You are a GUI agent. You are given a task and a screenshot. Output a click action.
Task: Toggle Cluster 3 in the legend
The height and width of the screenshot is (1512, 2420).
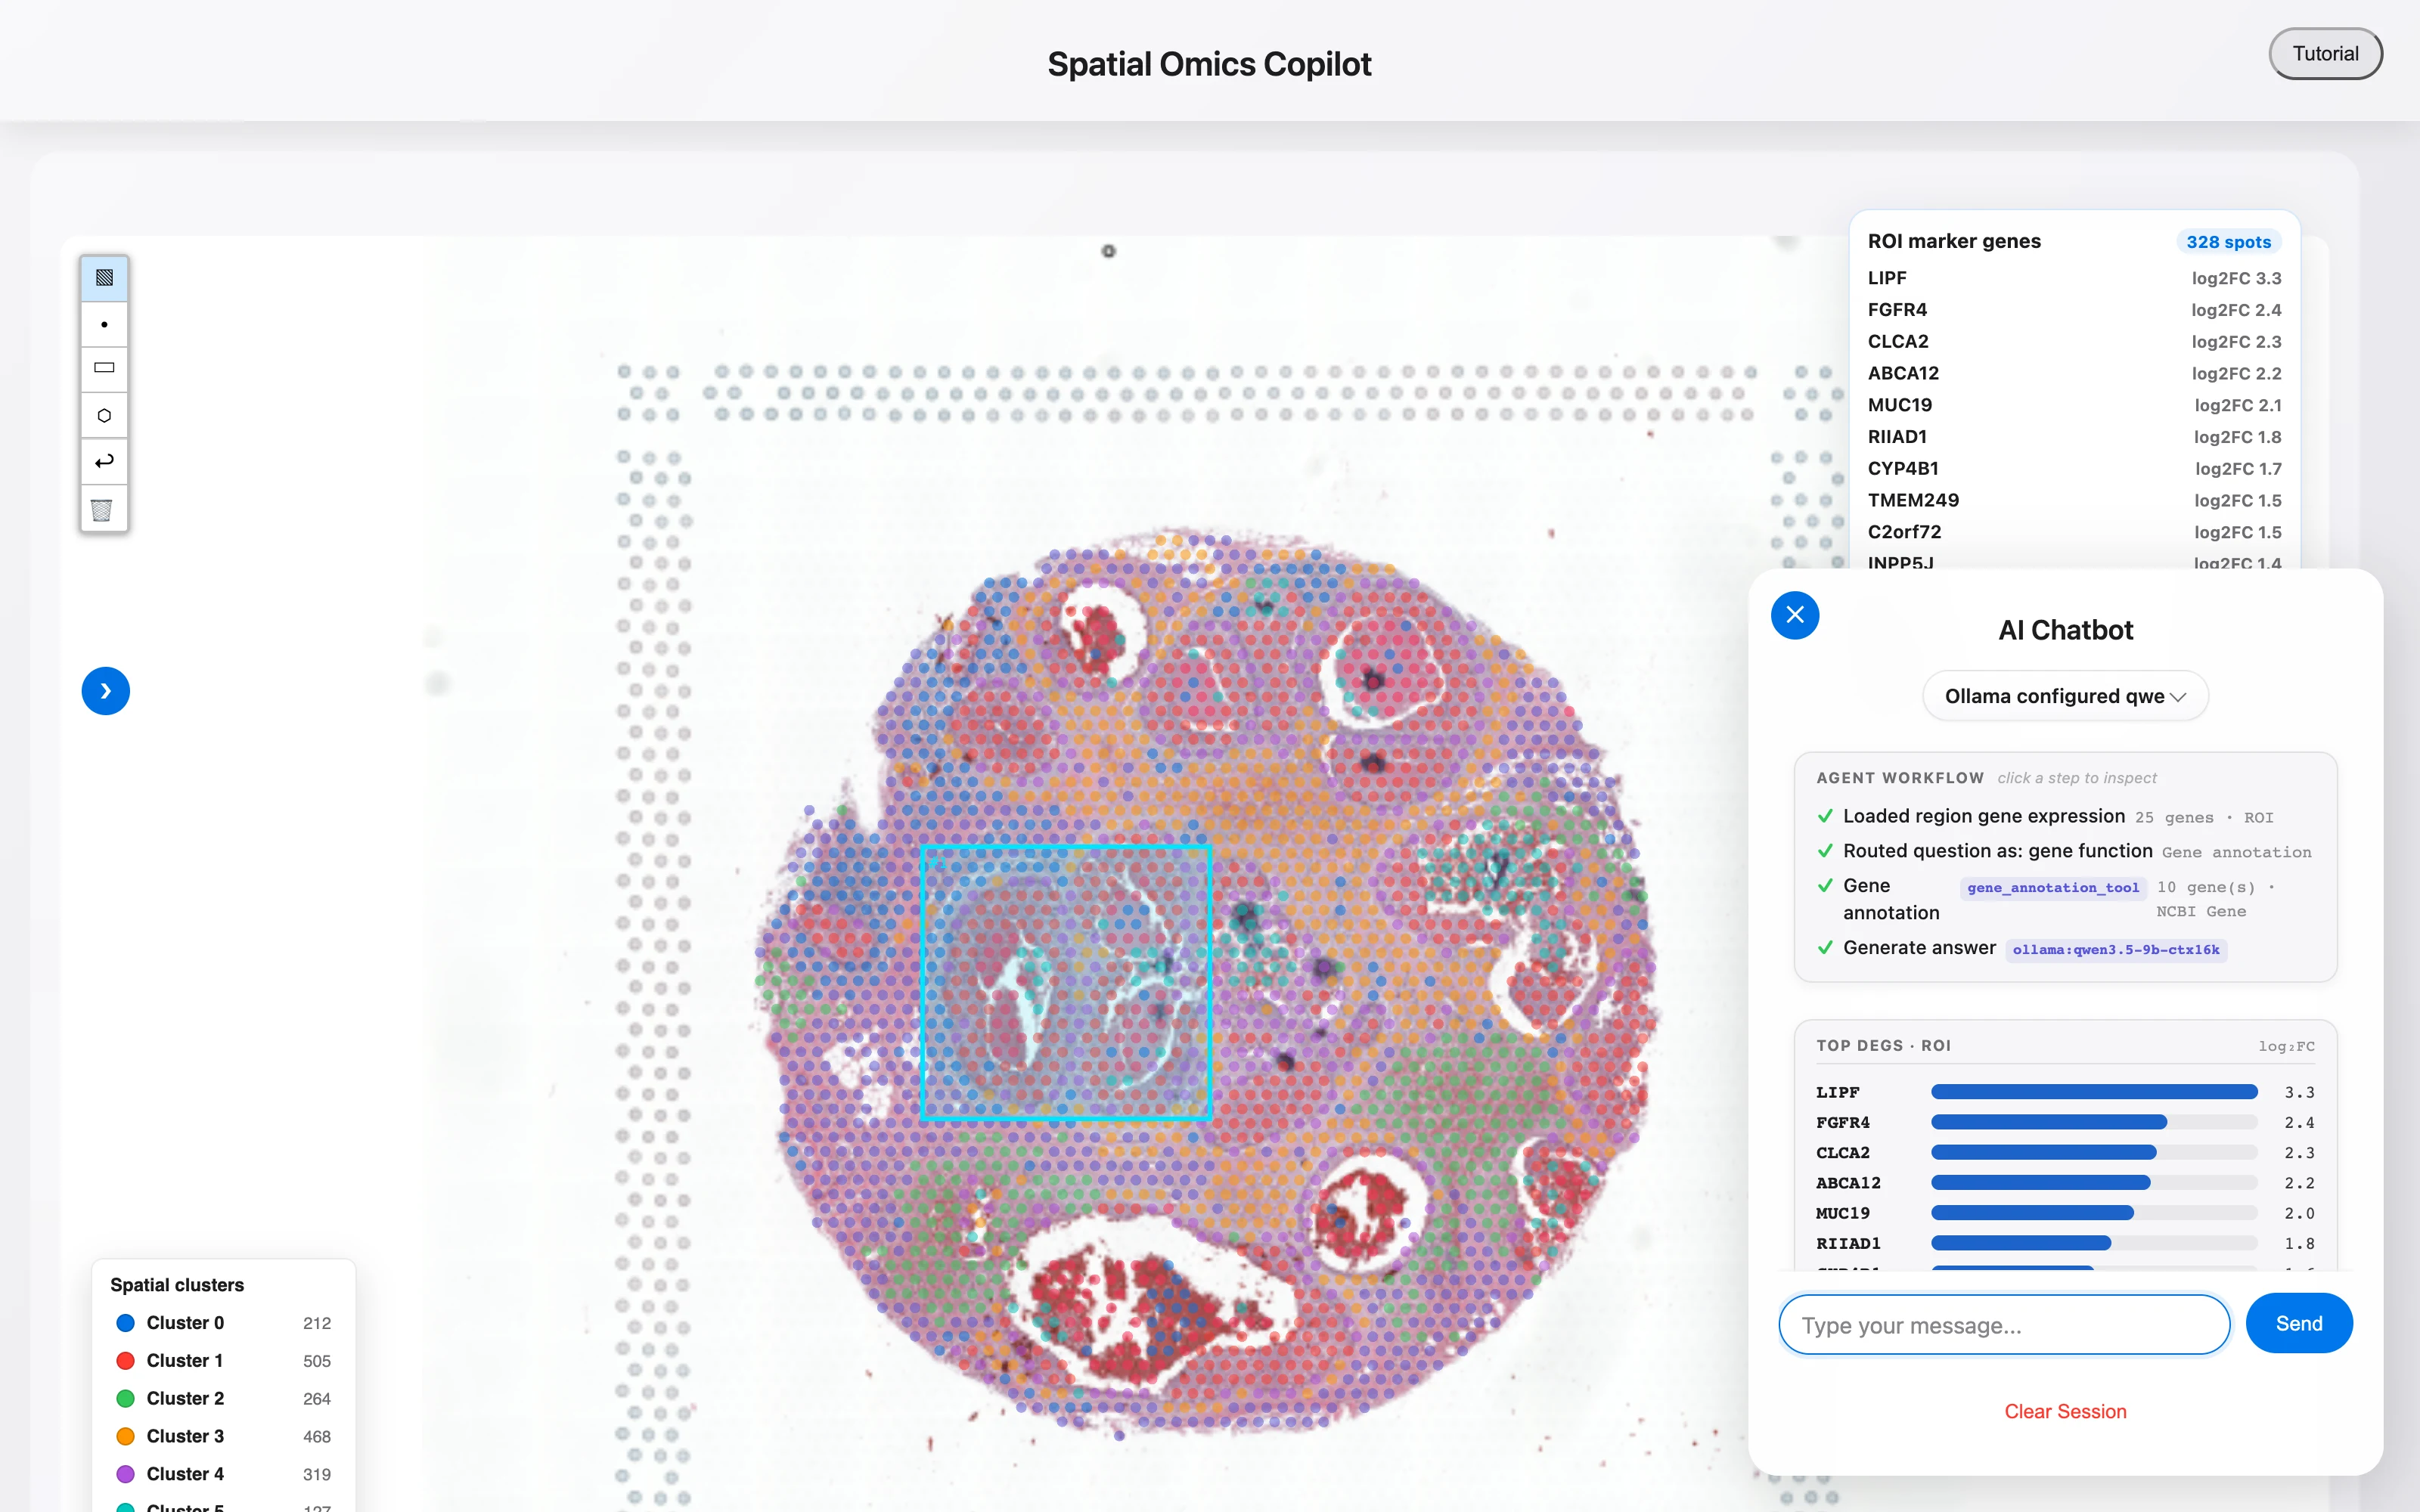[x=222, y=1436]
